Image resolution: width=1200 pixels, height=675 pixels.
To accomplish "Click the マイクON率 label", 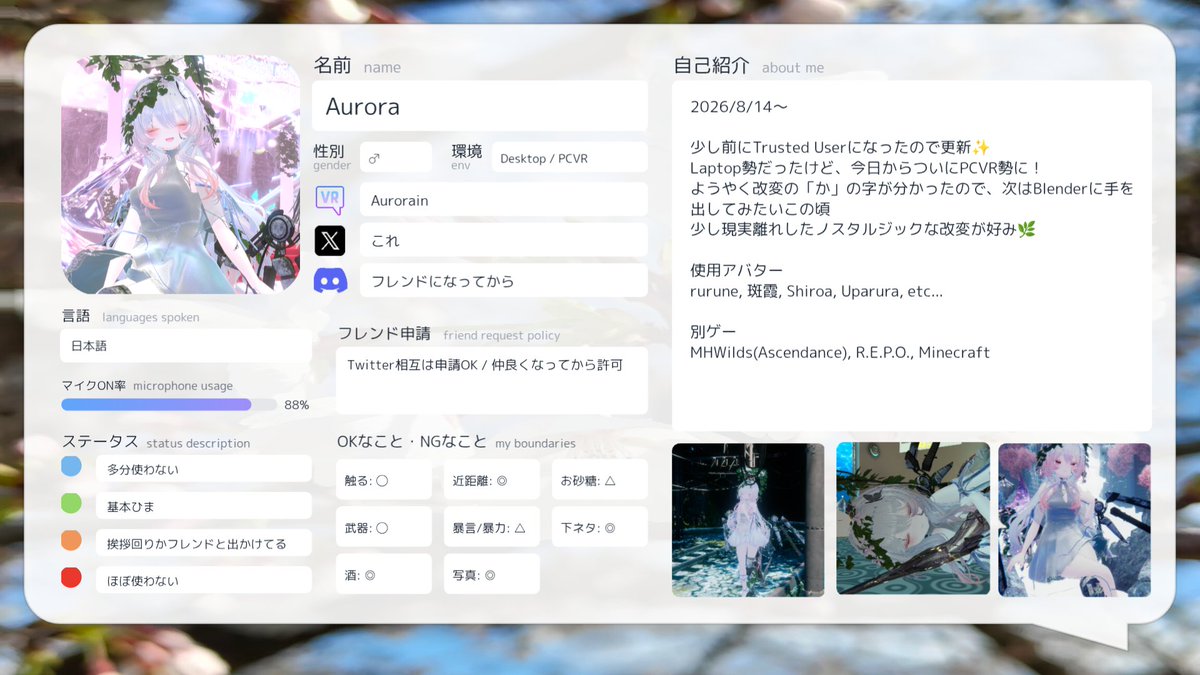I will coord(93,385).
